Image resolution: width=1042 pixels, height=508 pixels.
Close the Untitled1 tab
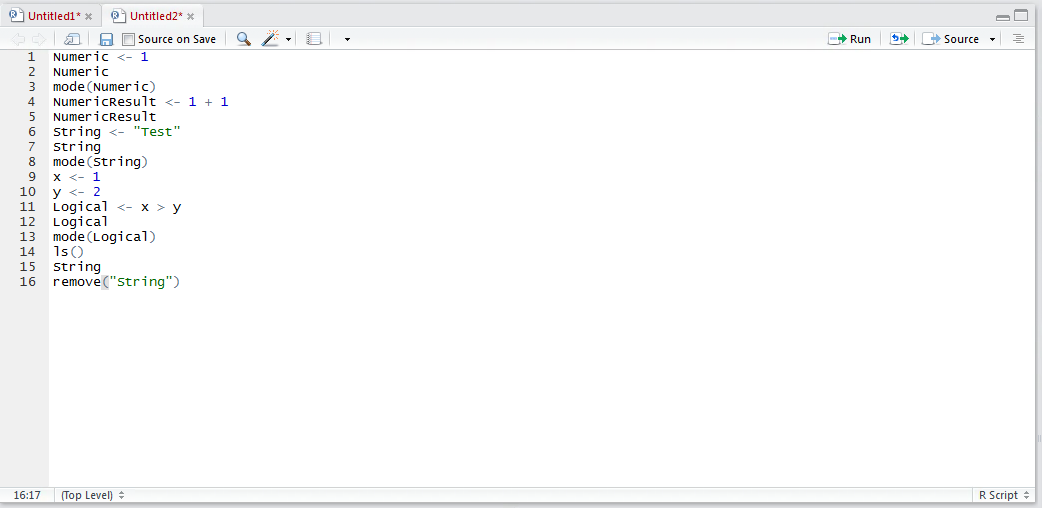click(88, 17)
